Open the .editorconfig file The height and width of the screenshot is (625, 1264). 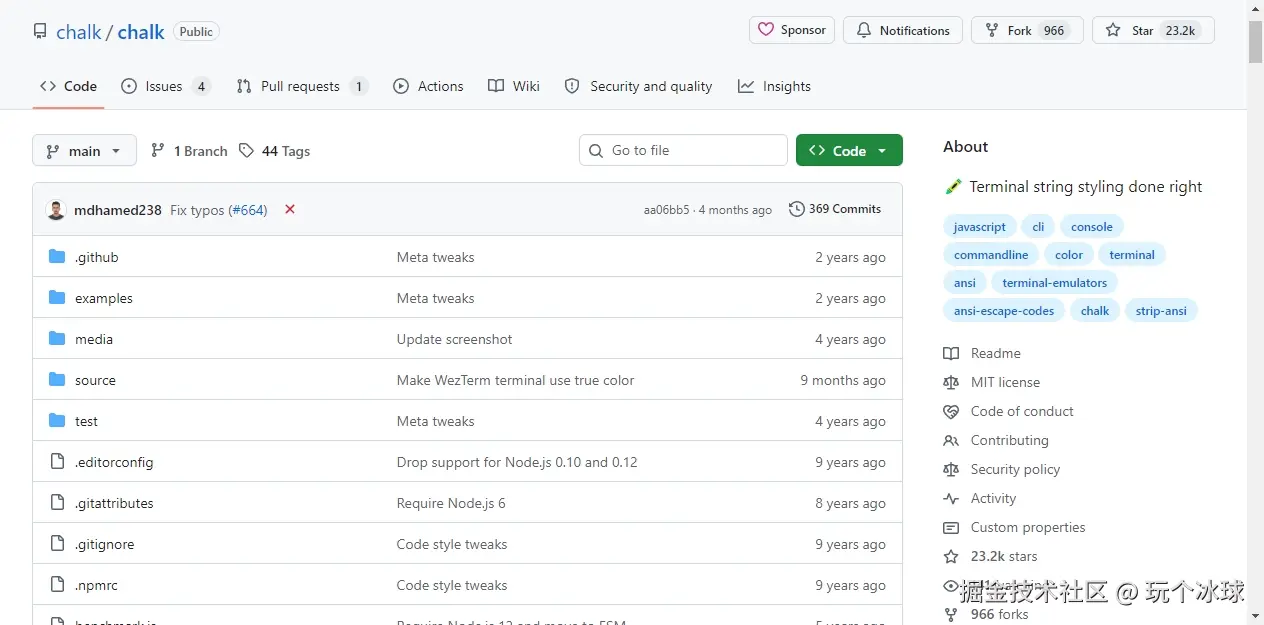click(114, 462)
